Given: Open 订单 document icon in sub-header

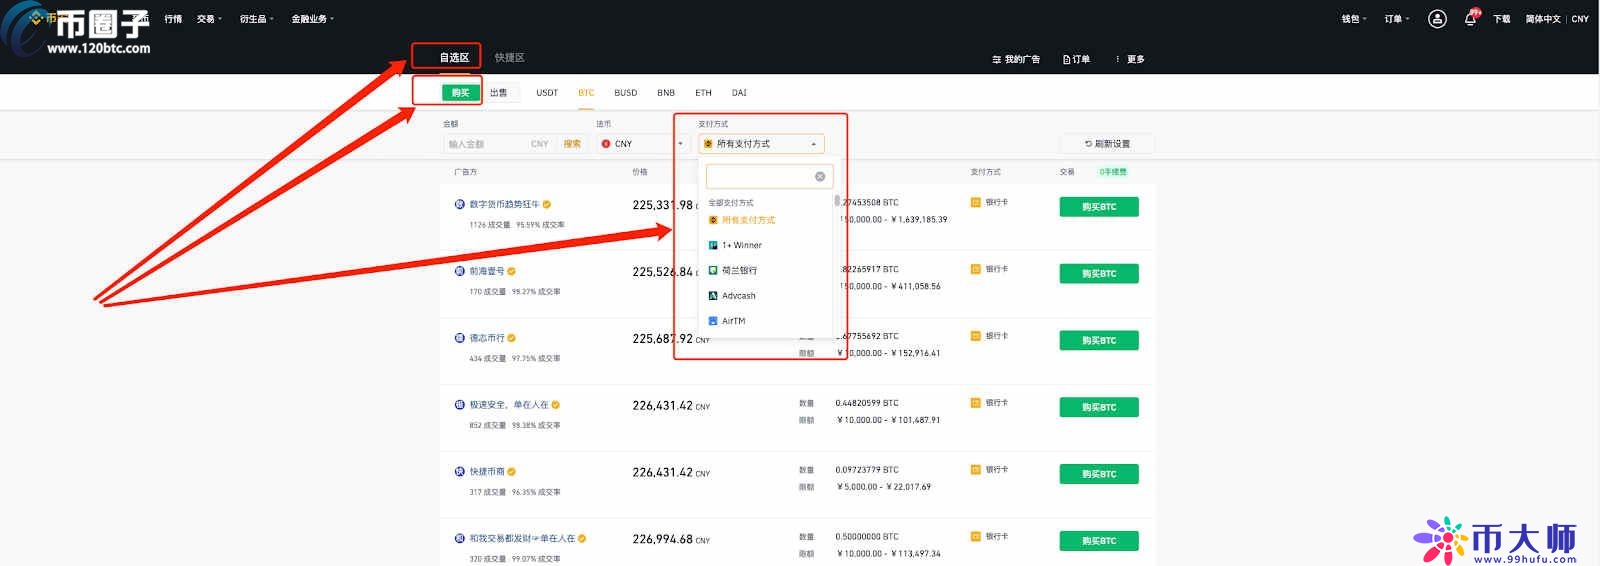Looking at the screenshot, I should [x=1067, y=60].
